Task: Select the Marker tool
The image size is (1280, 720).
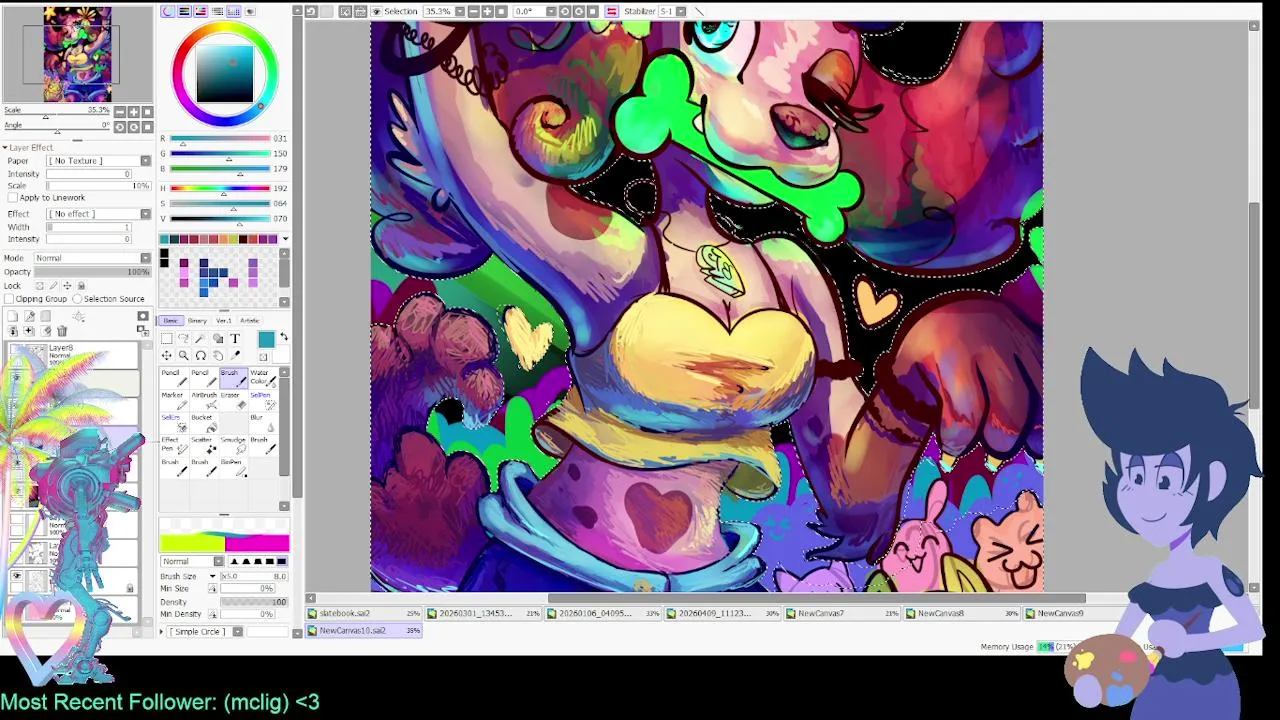Action: pos(174,401)
